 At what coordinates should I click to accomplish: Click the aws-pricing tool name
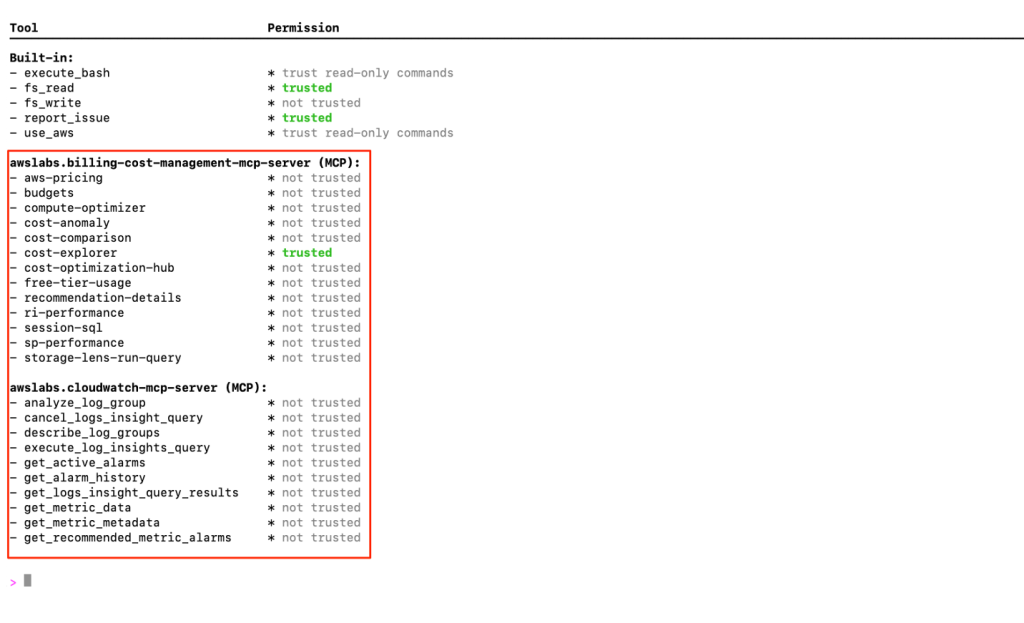[63, 178]
